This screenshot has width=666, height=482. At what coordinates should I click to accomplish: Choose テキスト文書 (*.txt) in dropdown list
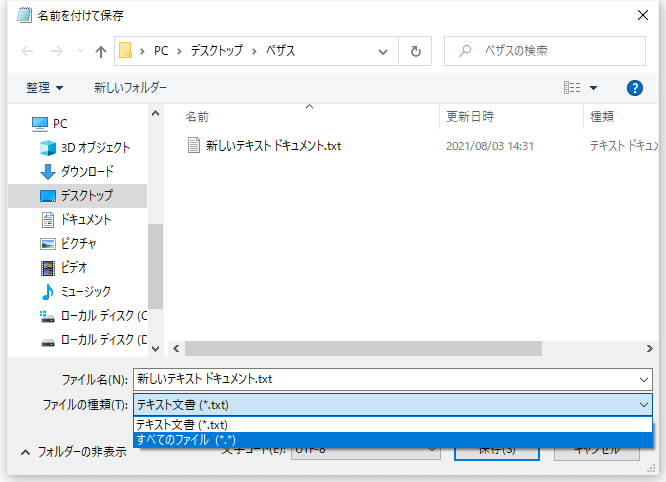click(393, 425)
